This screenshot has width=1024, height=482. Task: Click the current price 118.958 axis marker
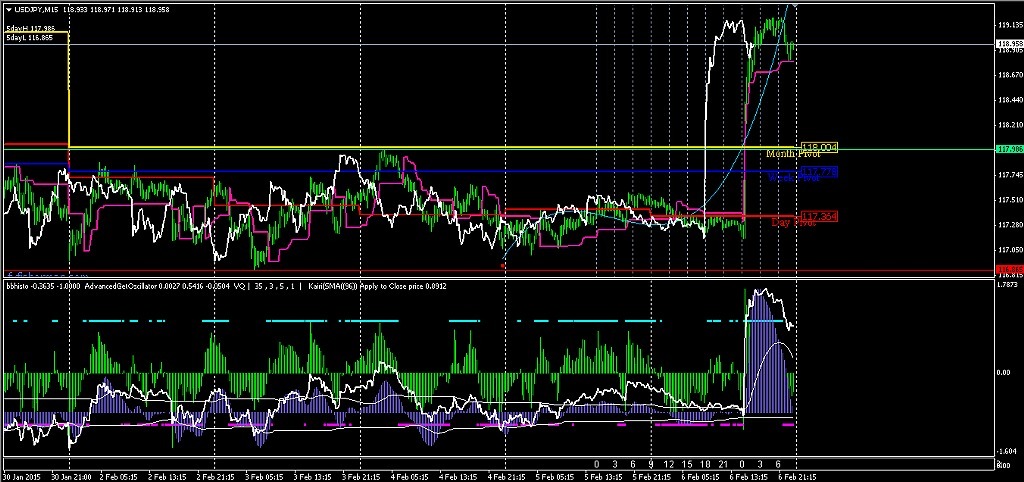(1009, 44)
